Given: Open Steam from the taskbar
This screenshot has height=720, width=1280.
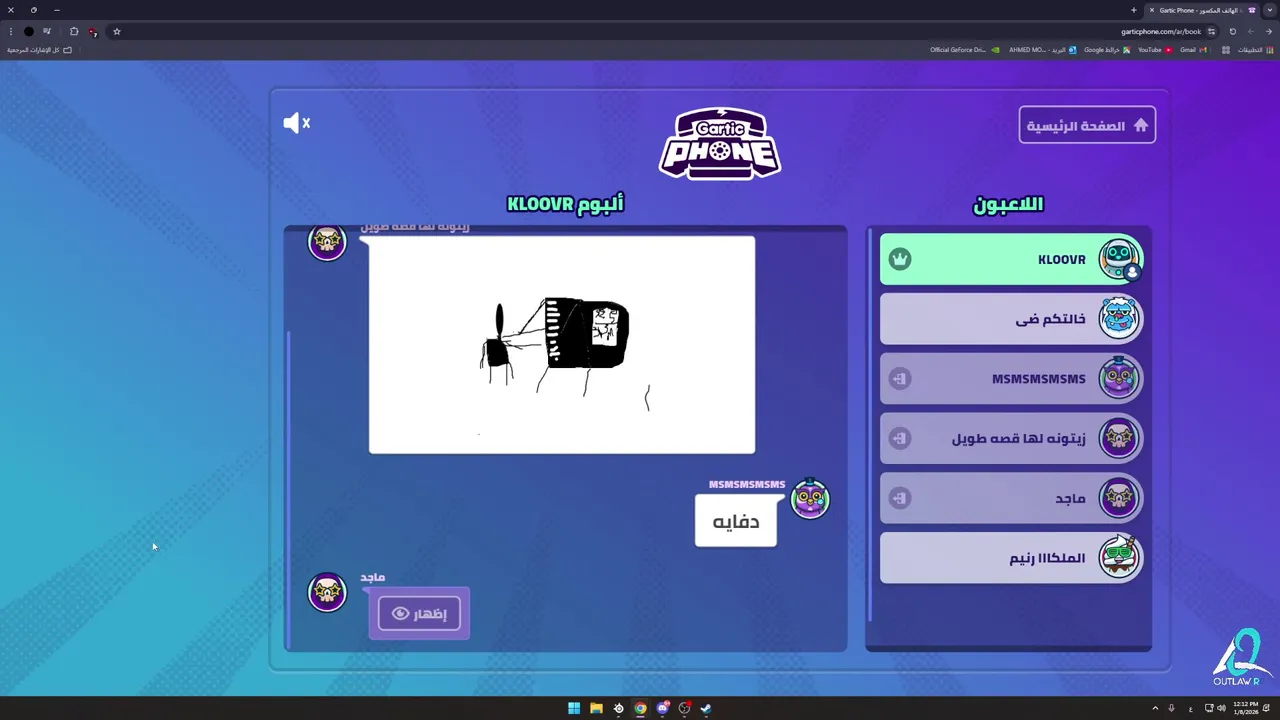Looking at the screenshot, I should click(706, 708).
